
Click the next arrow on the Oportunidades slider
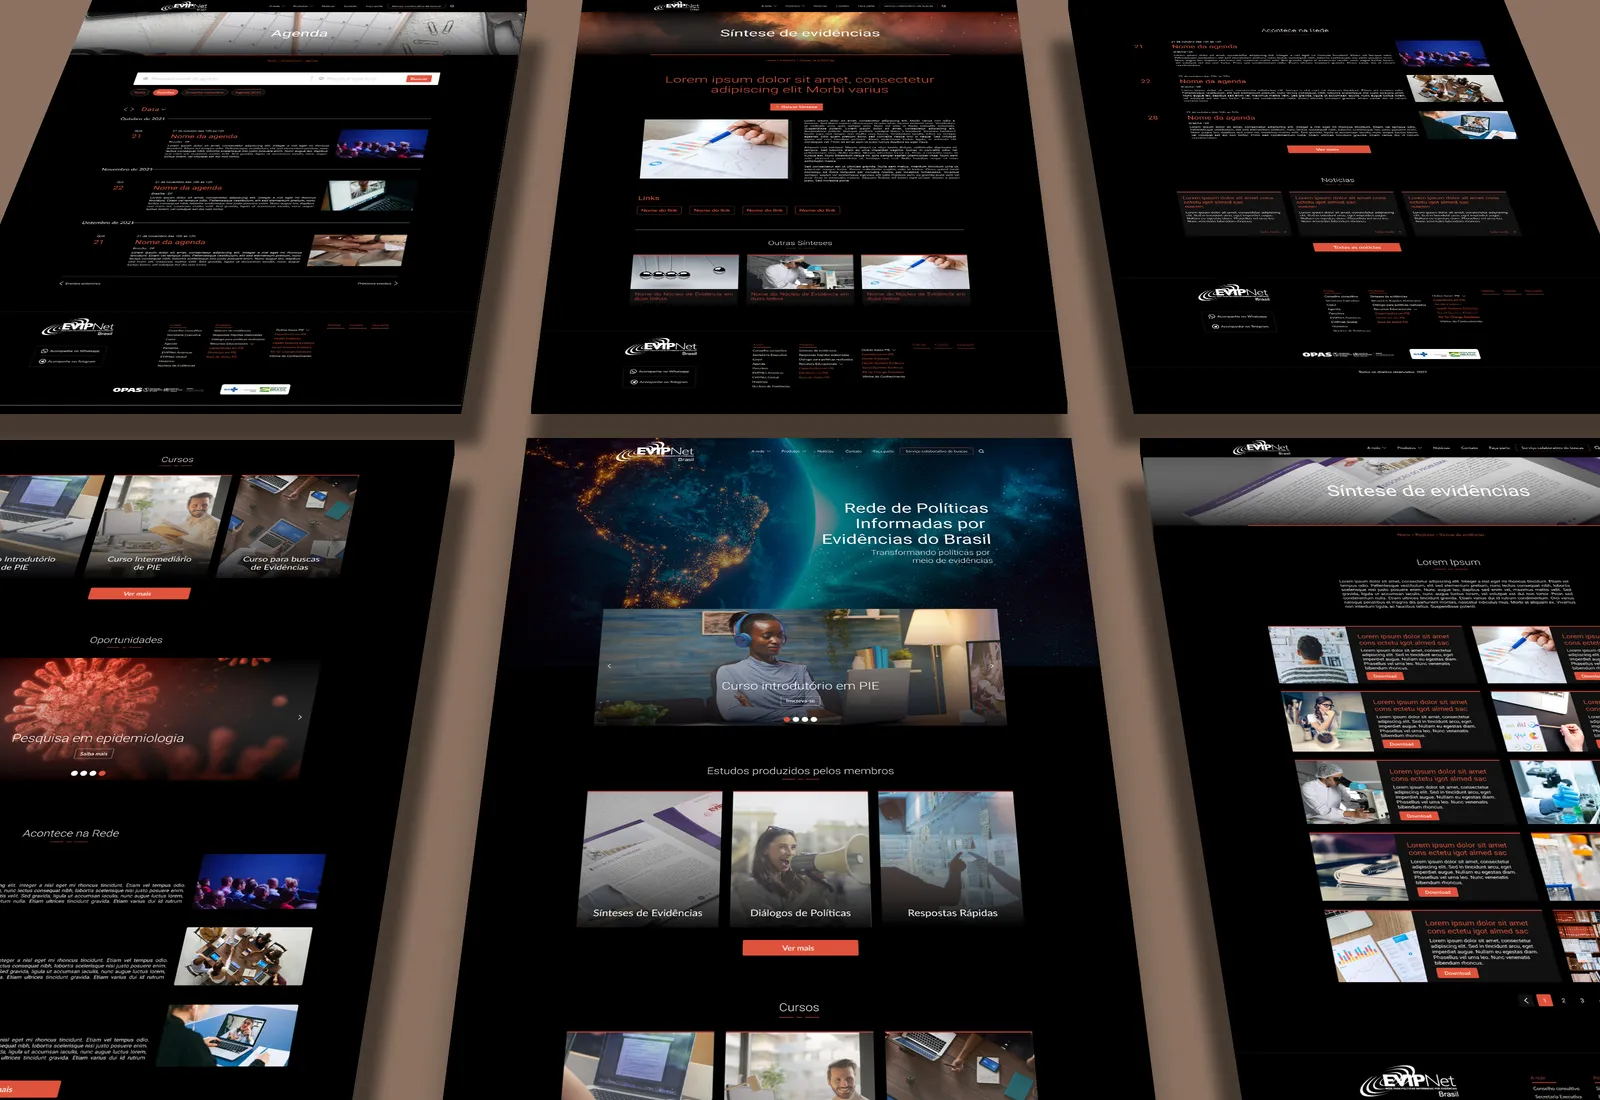coord(300,717)
